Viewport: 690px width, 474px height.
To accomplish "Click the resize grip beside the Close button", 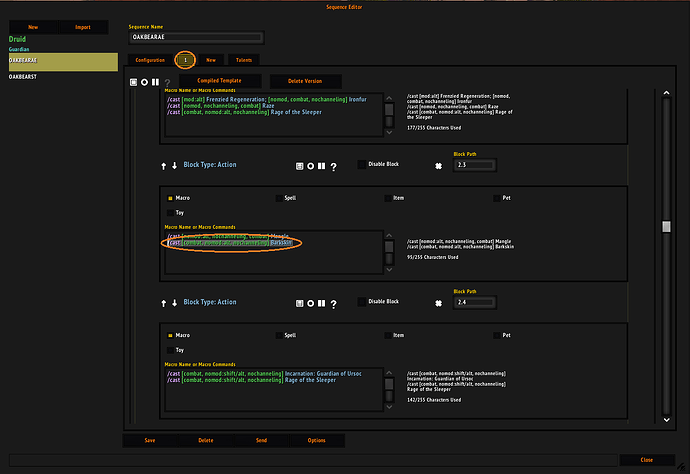I will coord(681,467).
